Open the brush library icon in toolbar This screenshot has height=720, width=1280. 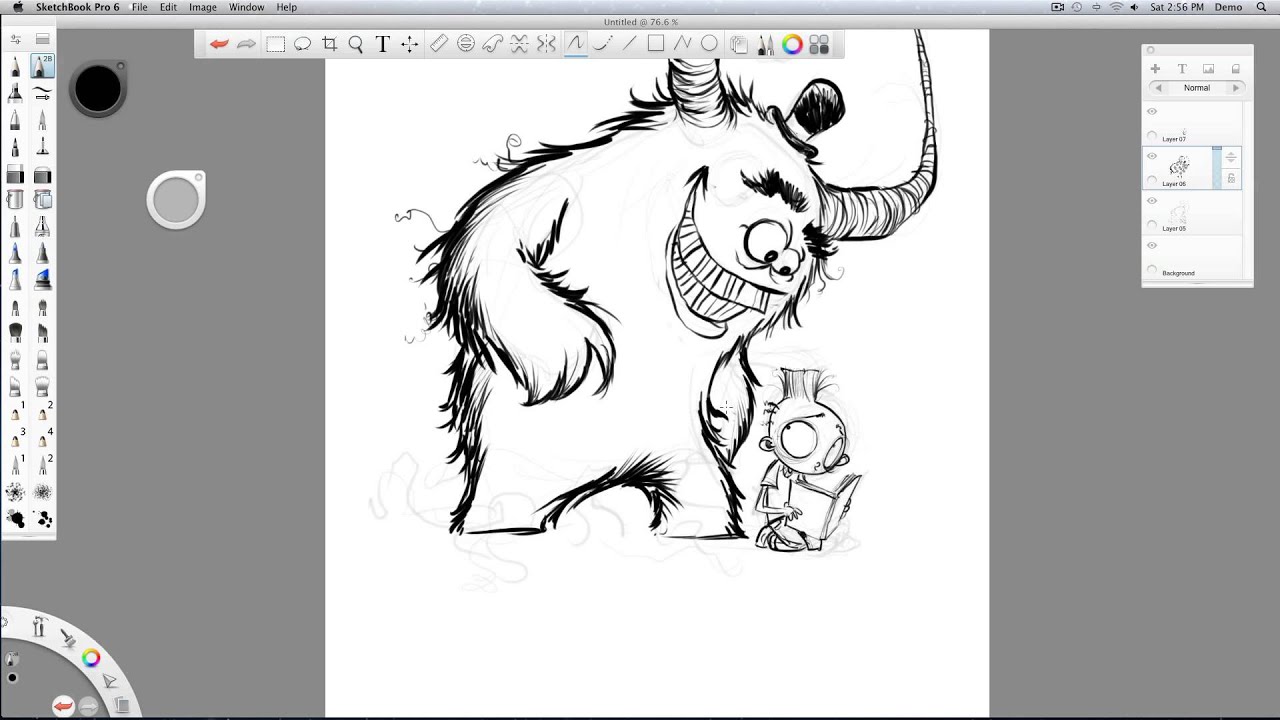pos(765,44)
